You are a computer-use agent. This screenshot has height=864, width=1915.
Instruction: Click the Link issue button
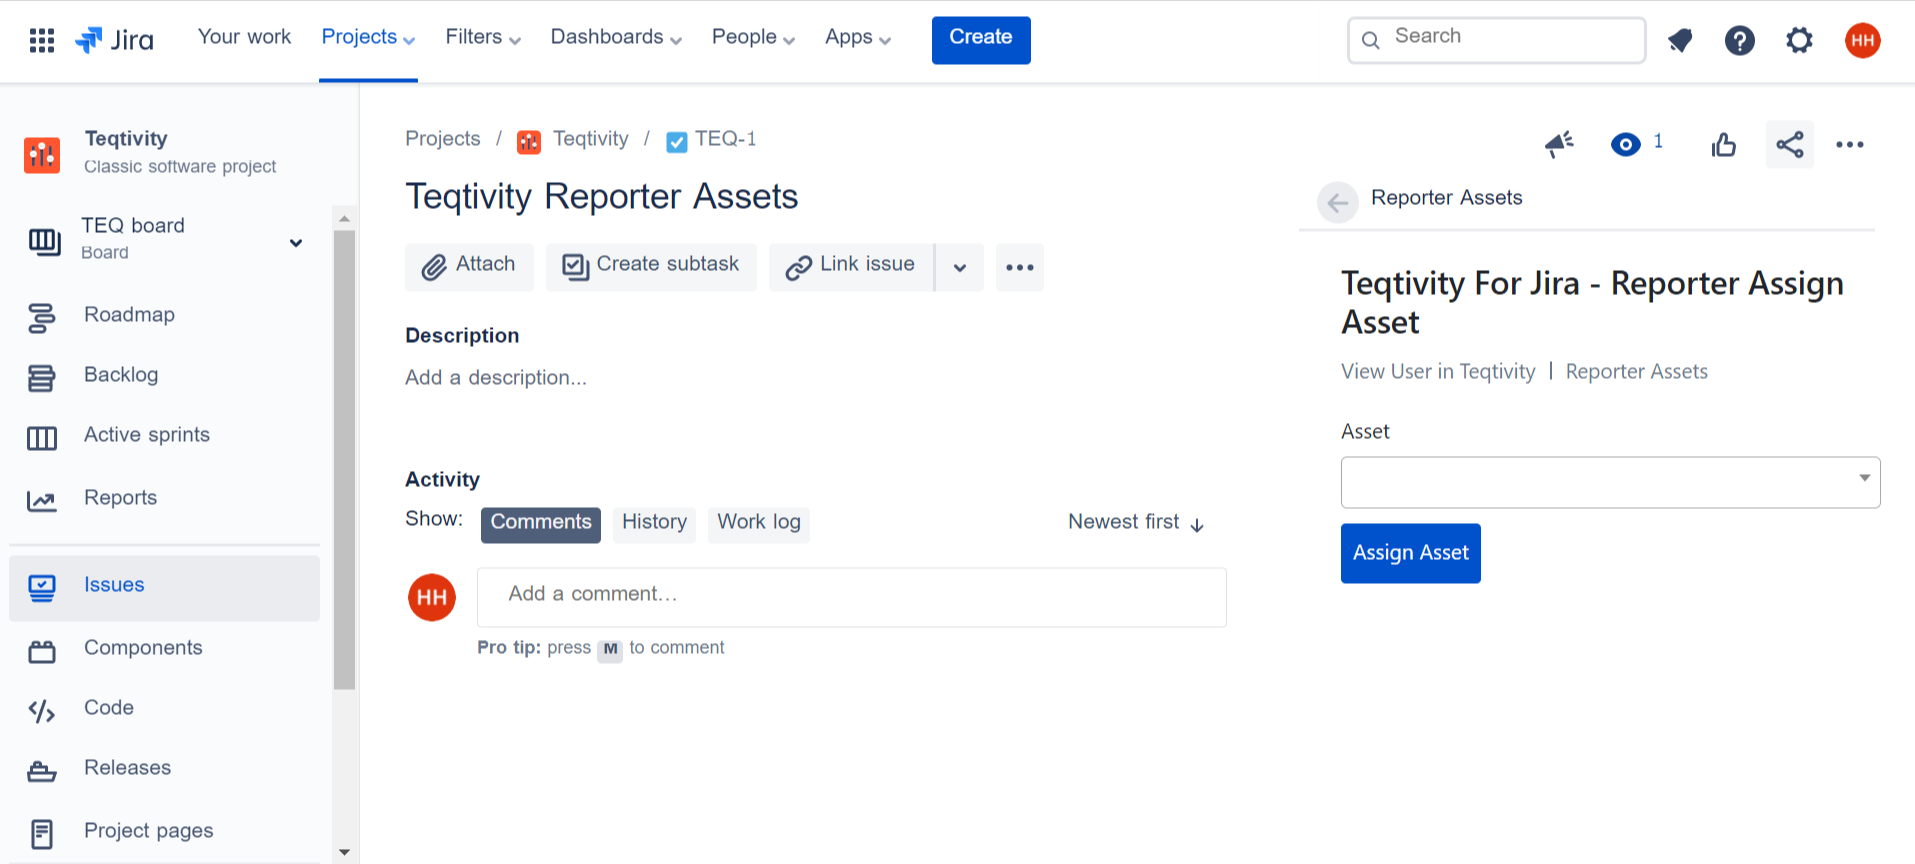[851, 267]
